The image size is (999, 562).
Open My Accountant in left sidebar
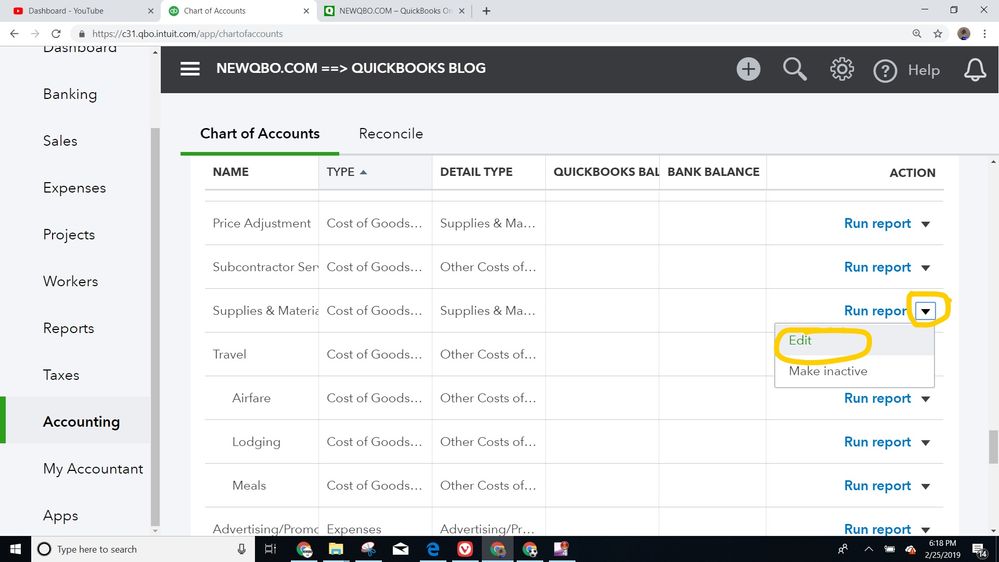point(93,468)
